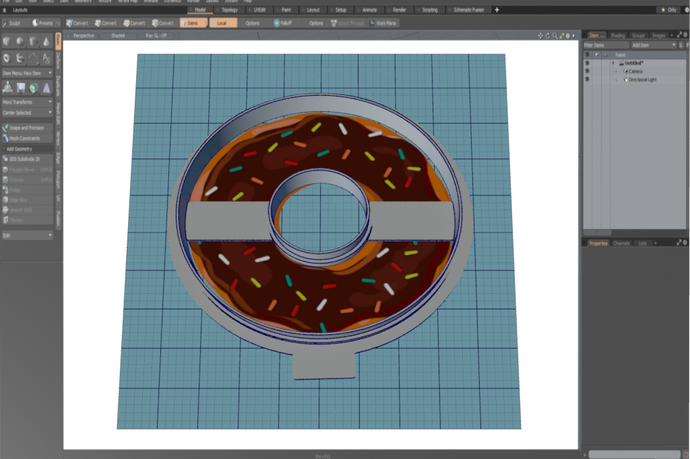Select the cube primitive tool
Screen dimensions: 690x459
pos(8,41)
